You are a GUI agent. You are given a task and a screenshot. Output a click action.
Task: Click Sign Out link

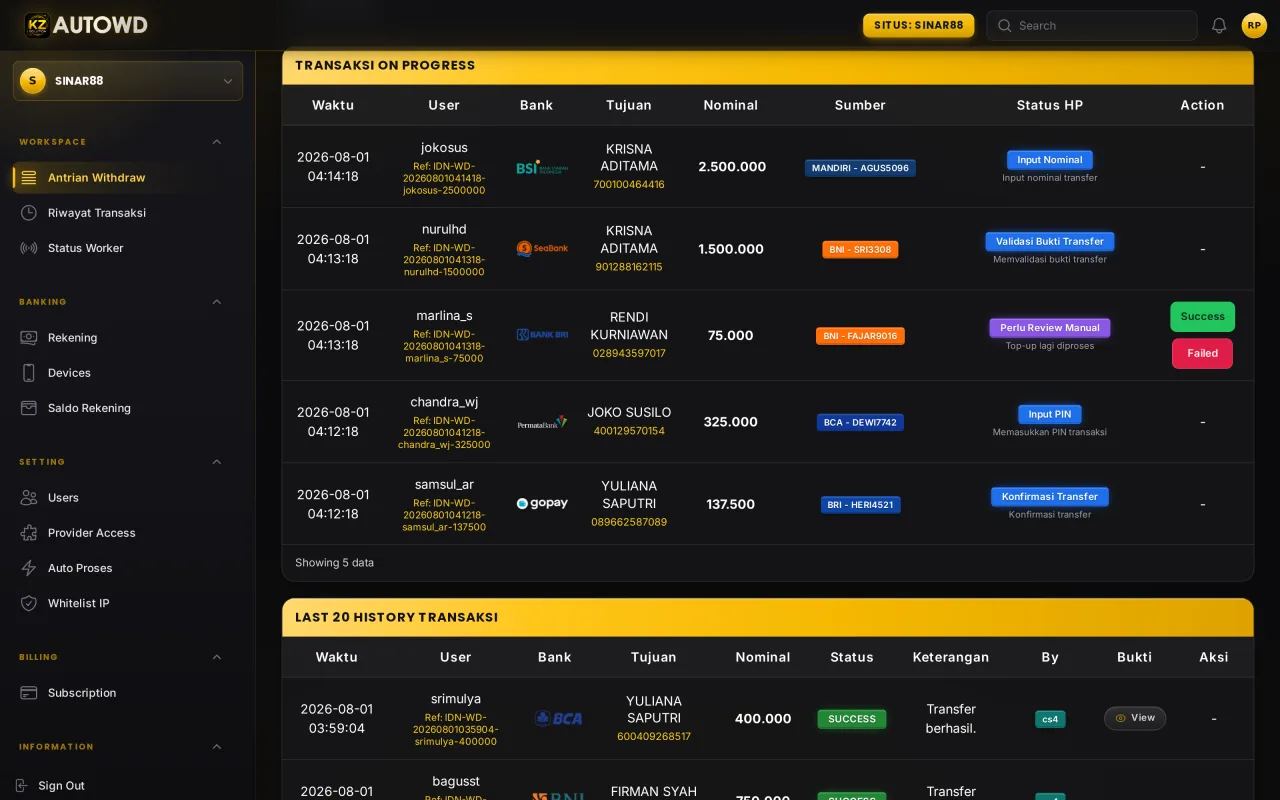[x=61, y=786]
